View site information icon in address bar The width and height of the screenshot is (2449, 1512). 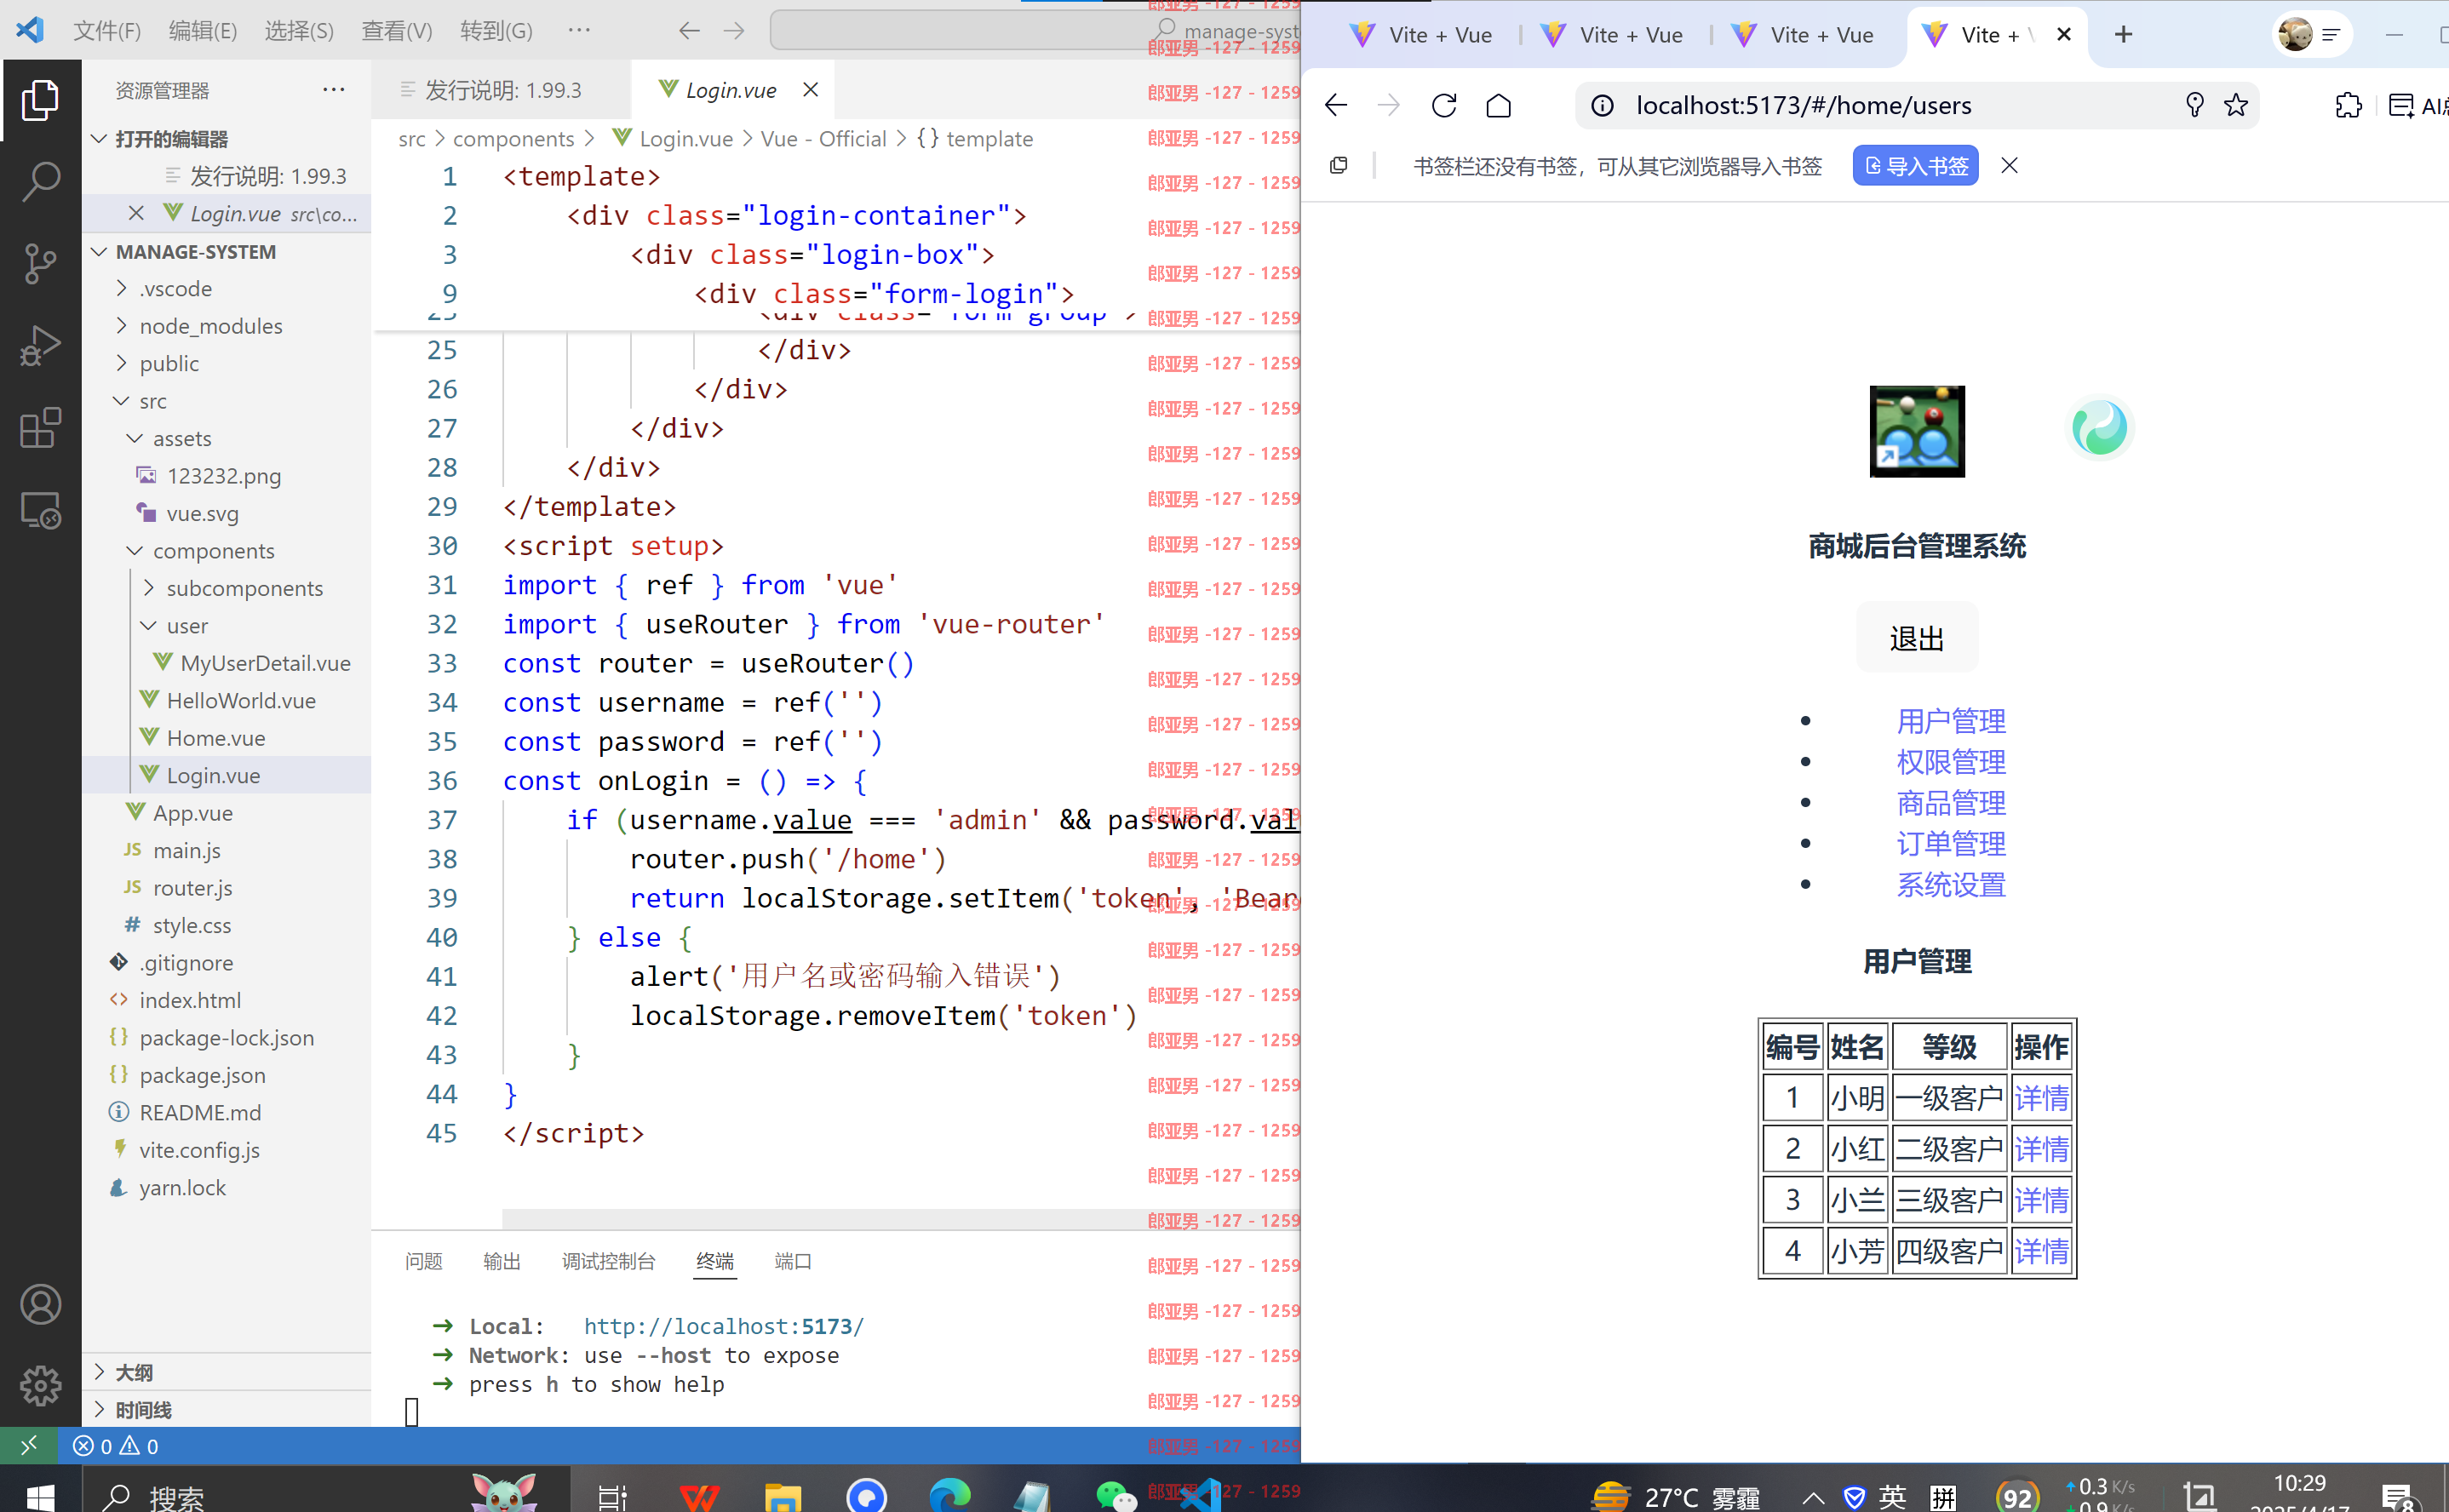(x=1602, y=105)
